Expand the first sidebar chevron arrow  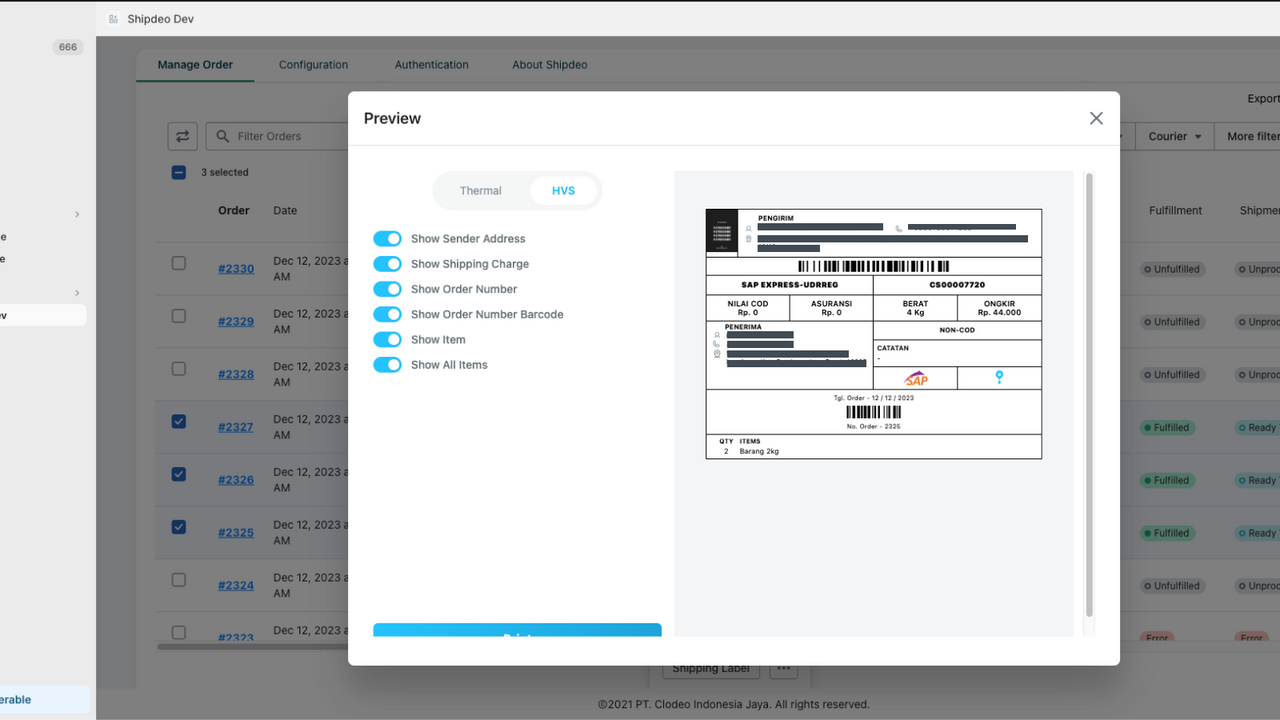coord(77,214)
